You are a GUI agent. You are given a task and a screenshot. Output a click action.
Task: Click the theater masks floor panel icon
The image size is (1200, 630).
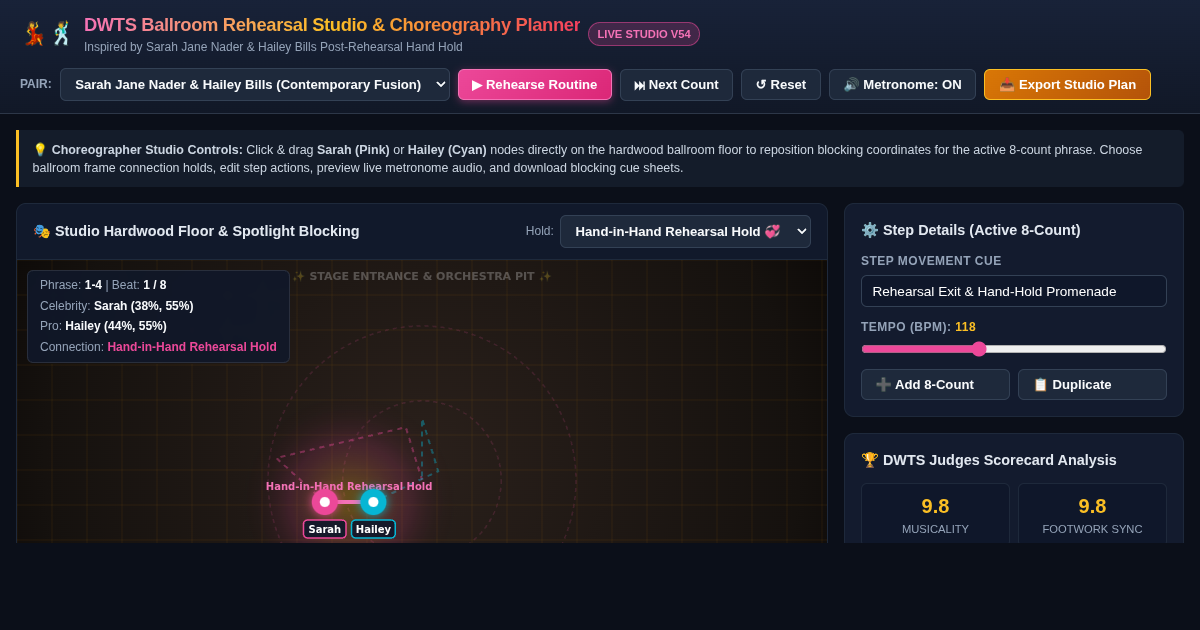click(x=42, y=231)
